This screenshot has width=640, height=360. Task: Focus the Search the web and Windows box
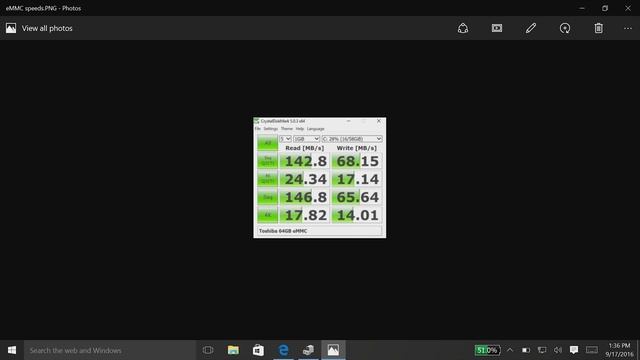110,350
